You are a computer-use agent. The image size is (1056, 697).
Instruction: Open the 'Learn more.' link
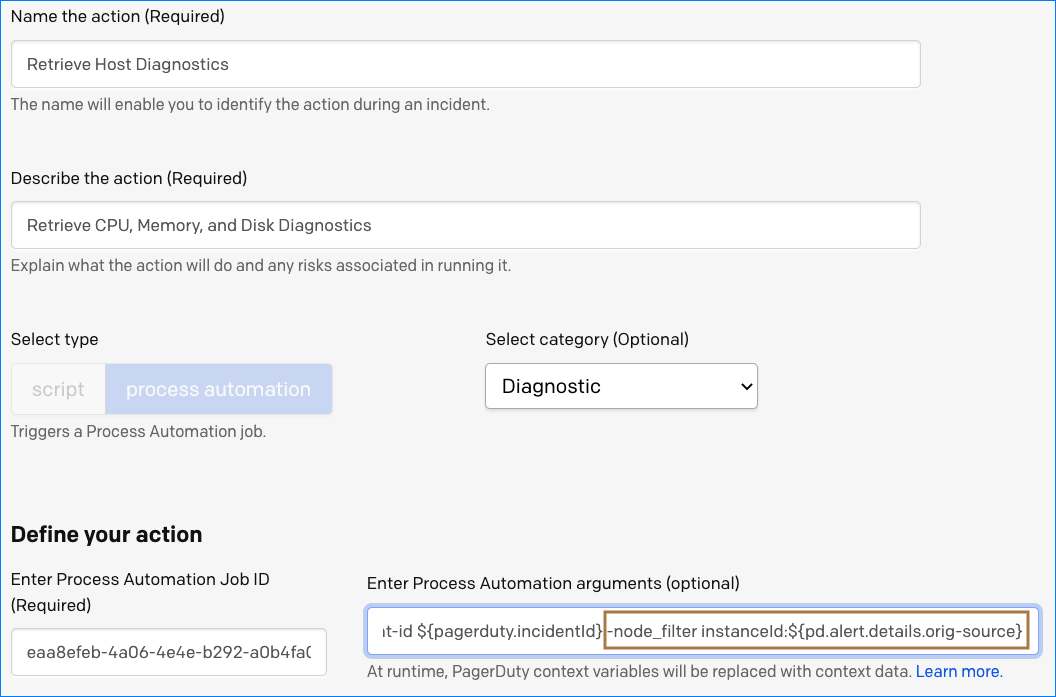coord(959,671)
